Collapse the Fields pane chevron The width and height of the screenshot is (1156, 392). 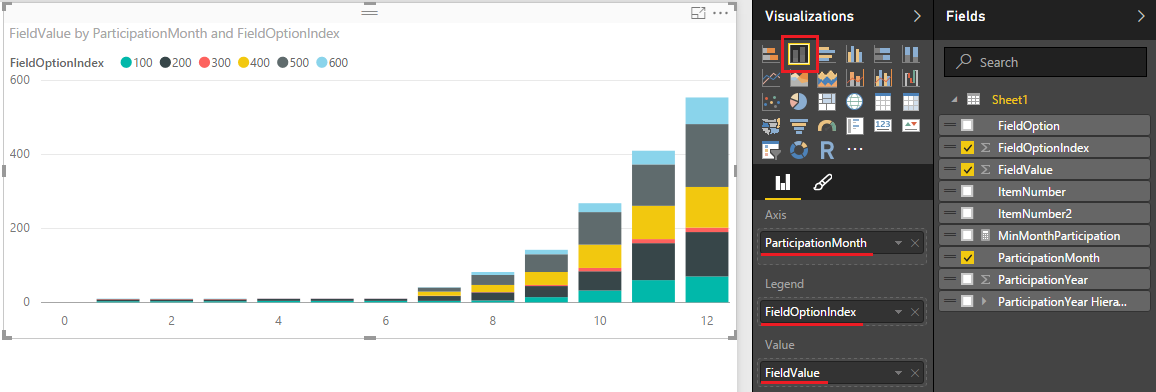1141,16
